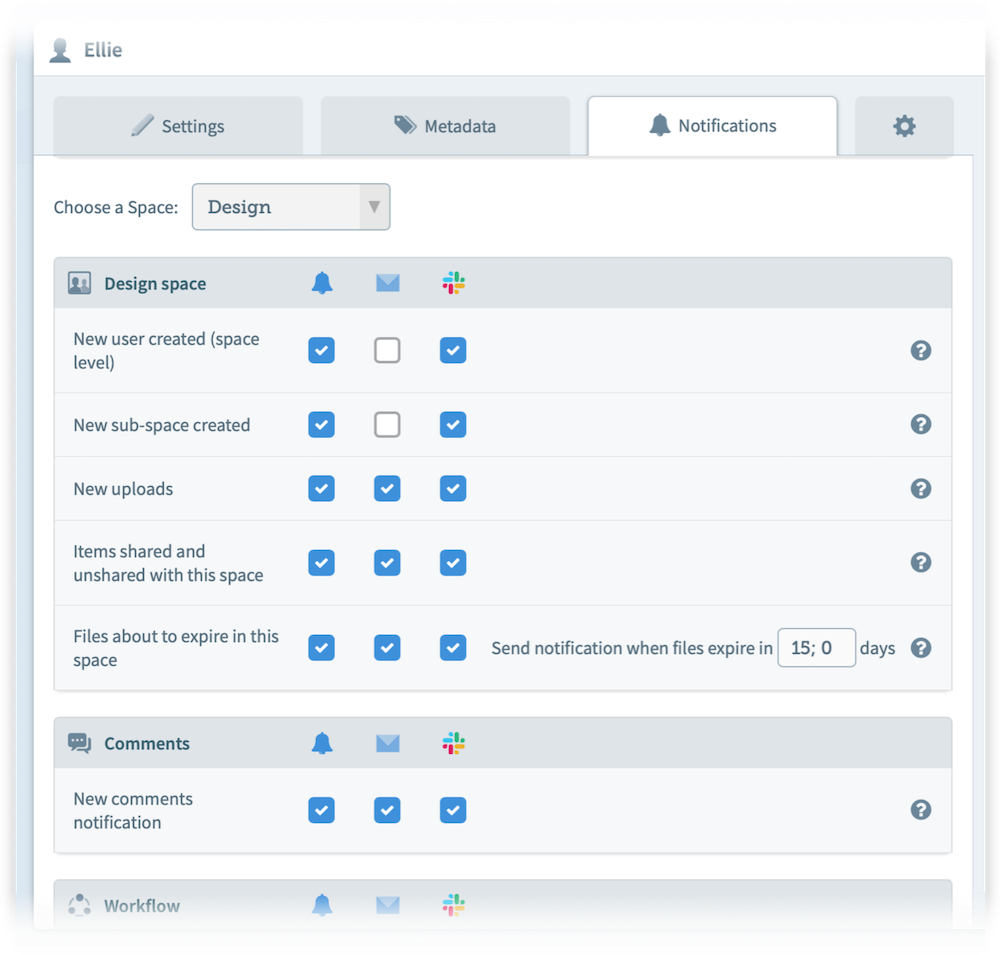Click the Workflow section icon
The height and width of the screenshot is (955, 1000).
[80, 905]
